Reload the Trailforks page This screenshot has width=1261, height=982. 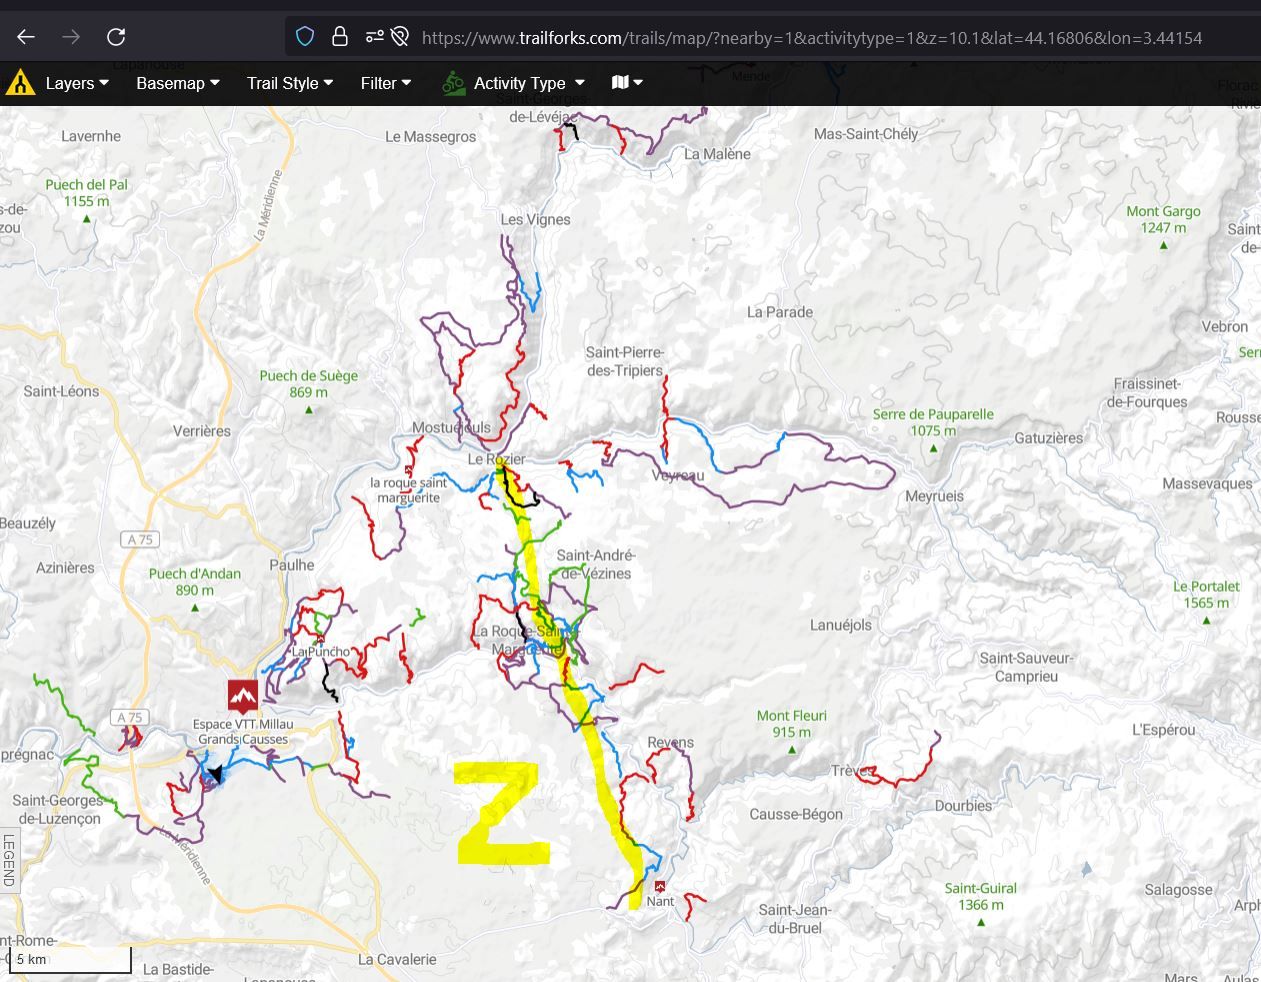(x=116, y=37)
